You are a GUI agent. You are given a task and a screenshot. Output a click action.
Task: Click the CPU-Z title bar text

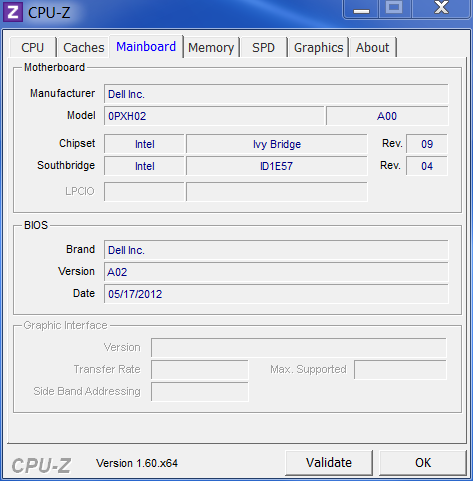[49, 13]
